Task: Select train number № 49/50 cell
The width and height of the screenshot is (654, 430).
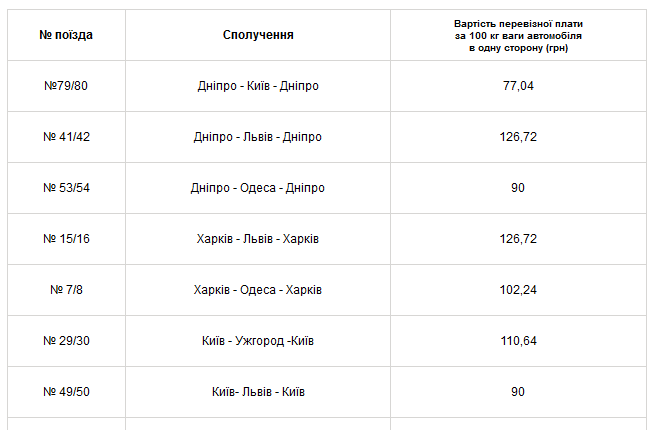Action: 66,392
